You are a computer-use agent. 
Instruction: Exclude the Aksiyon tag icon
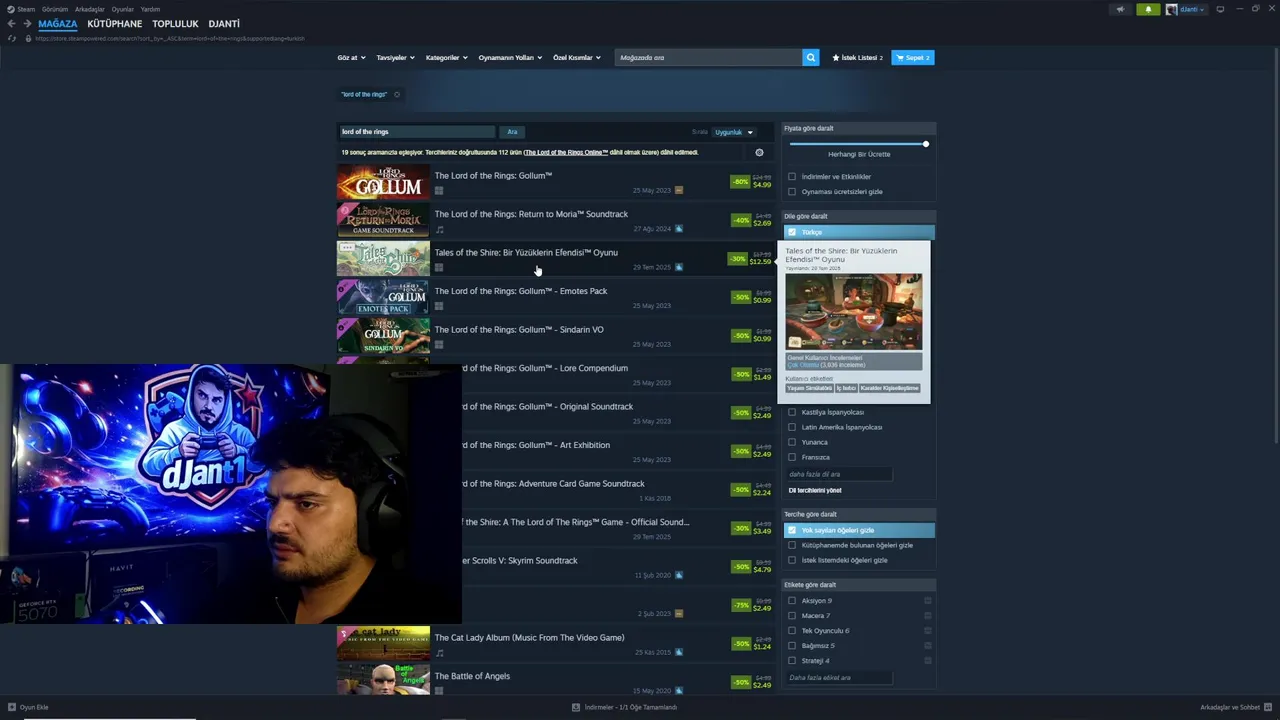(x=928, y=601)
